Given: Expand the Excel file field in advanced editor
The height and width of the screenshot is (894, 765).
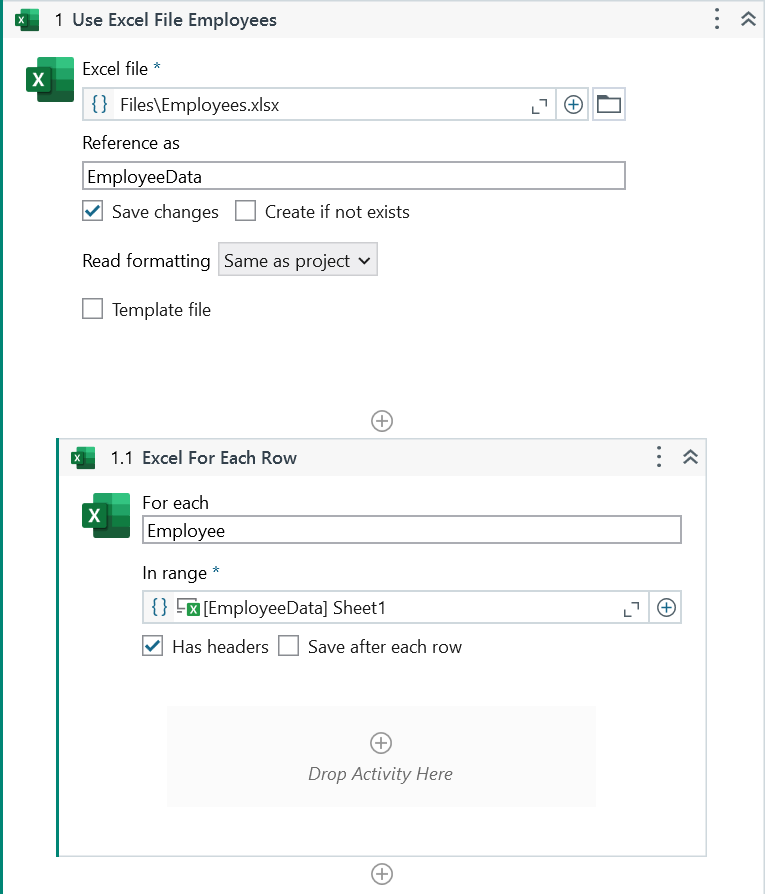Looking at the screenshot, I should [x=540, y=104].
